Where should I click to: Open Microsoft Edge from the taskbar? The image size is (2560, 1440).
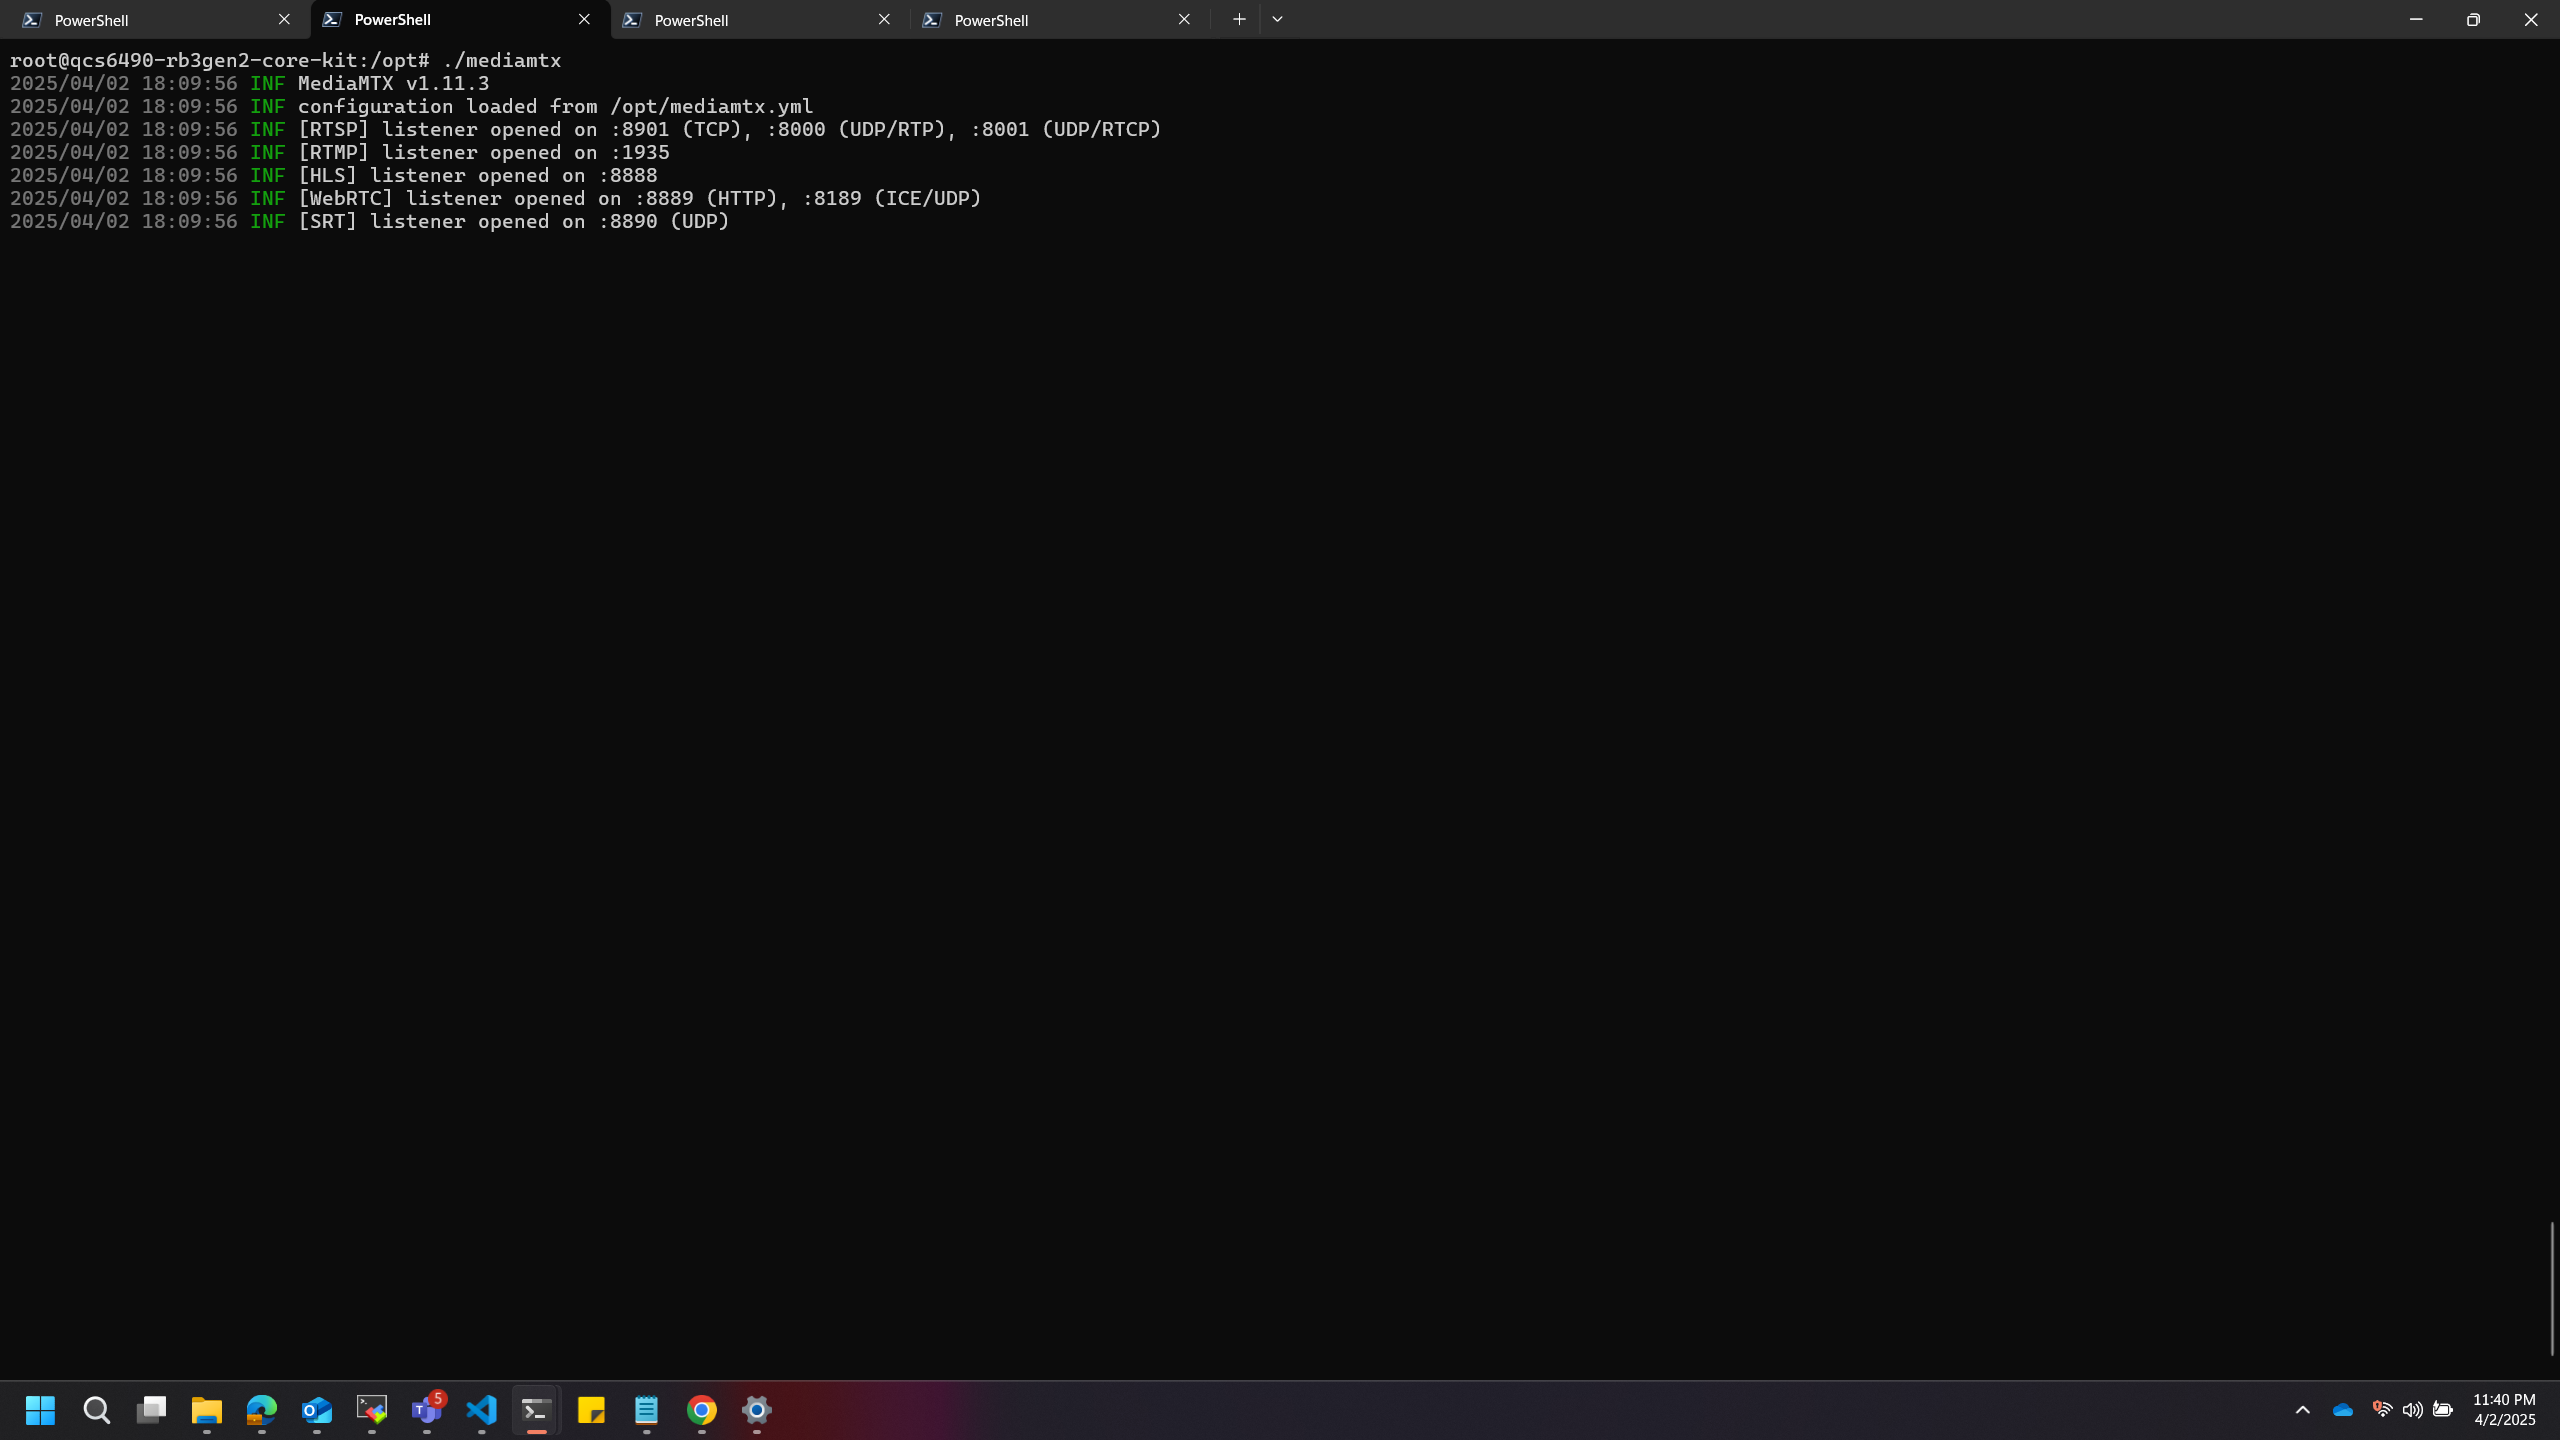coord(261,1410)
